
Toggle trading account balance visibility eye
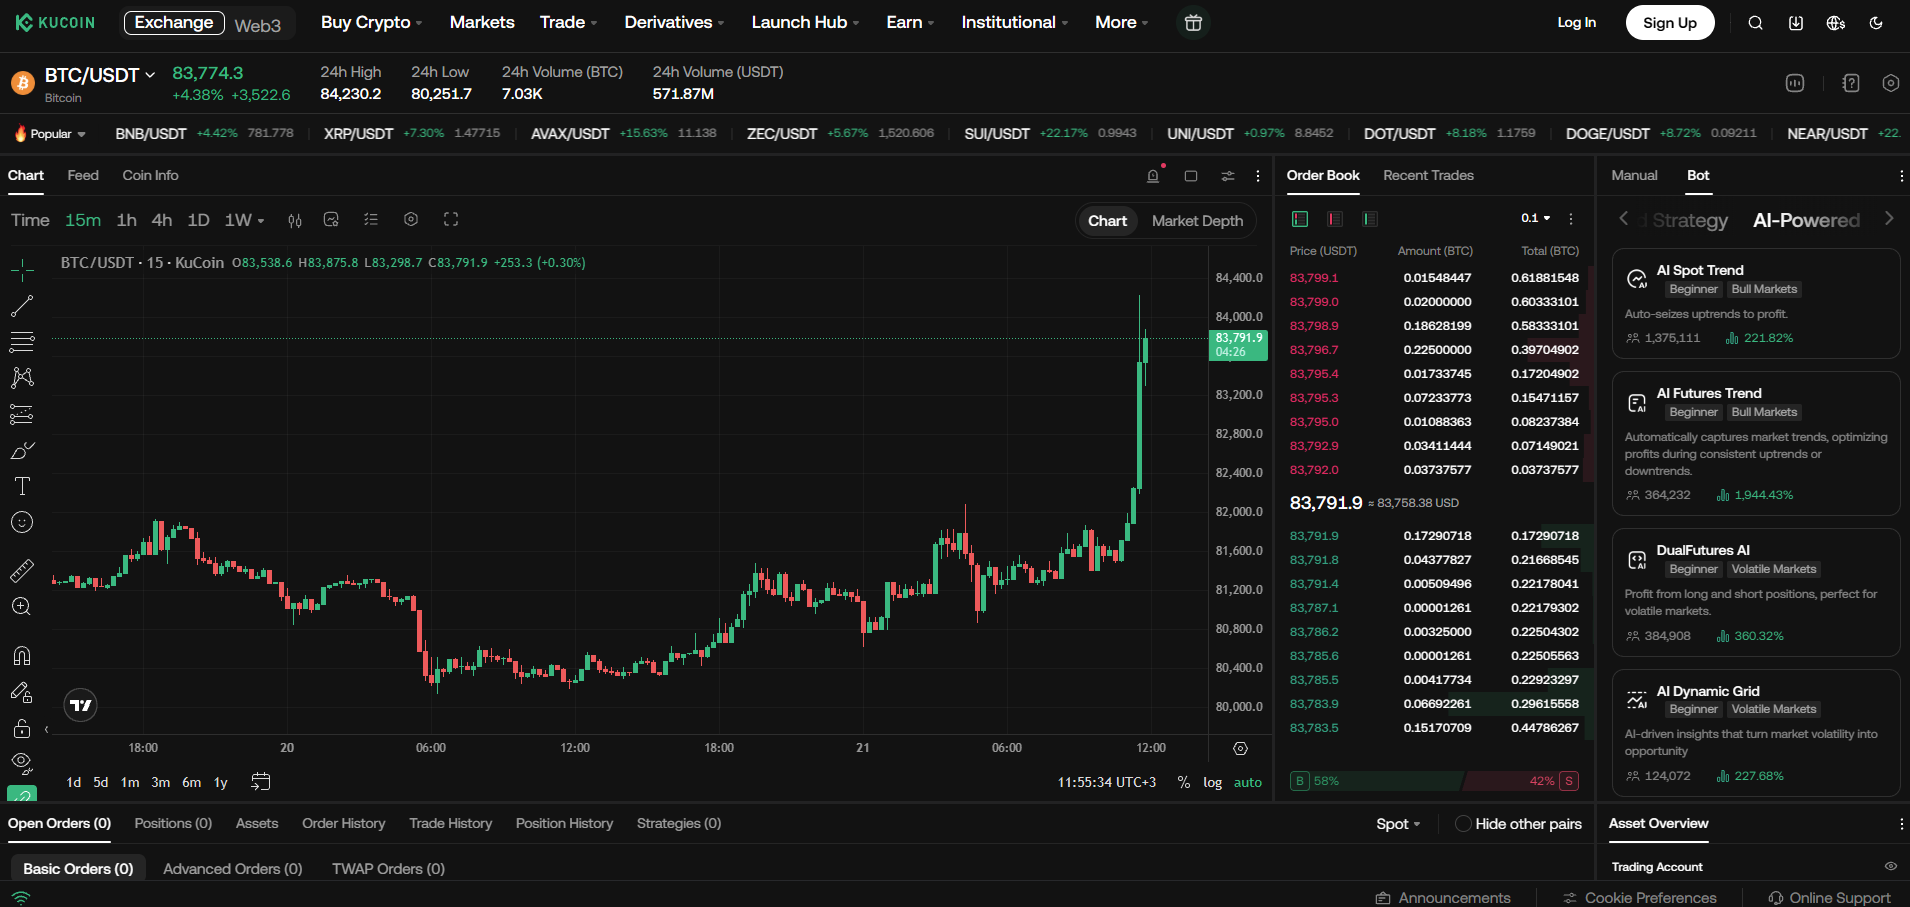(1890, 866)
